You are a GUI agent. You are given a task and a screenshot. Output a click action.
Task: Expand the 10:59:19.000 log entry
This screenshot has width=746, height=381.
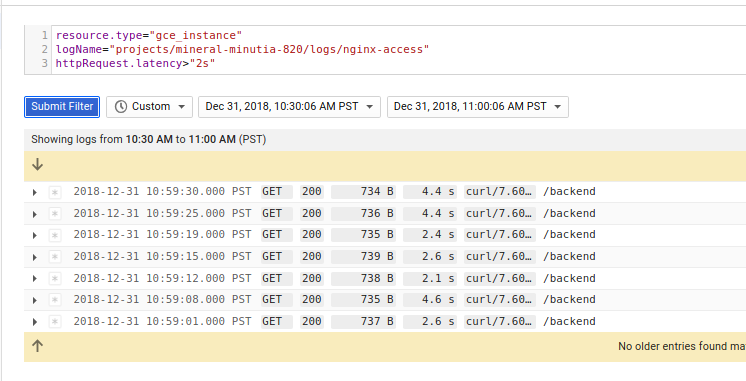[35, 235]
